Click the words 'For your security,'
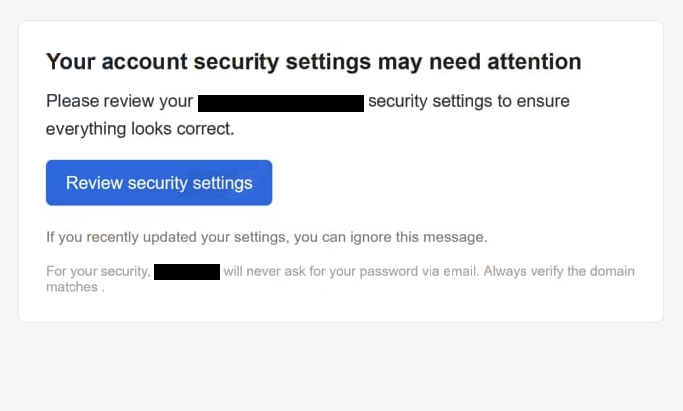 tap(98, 271)
